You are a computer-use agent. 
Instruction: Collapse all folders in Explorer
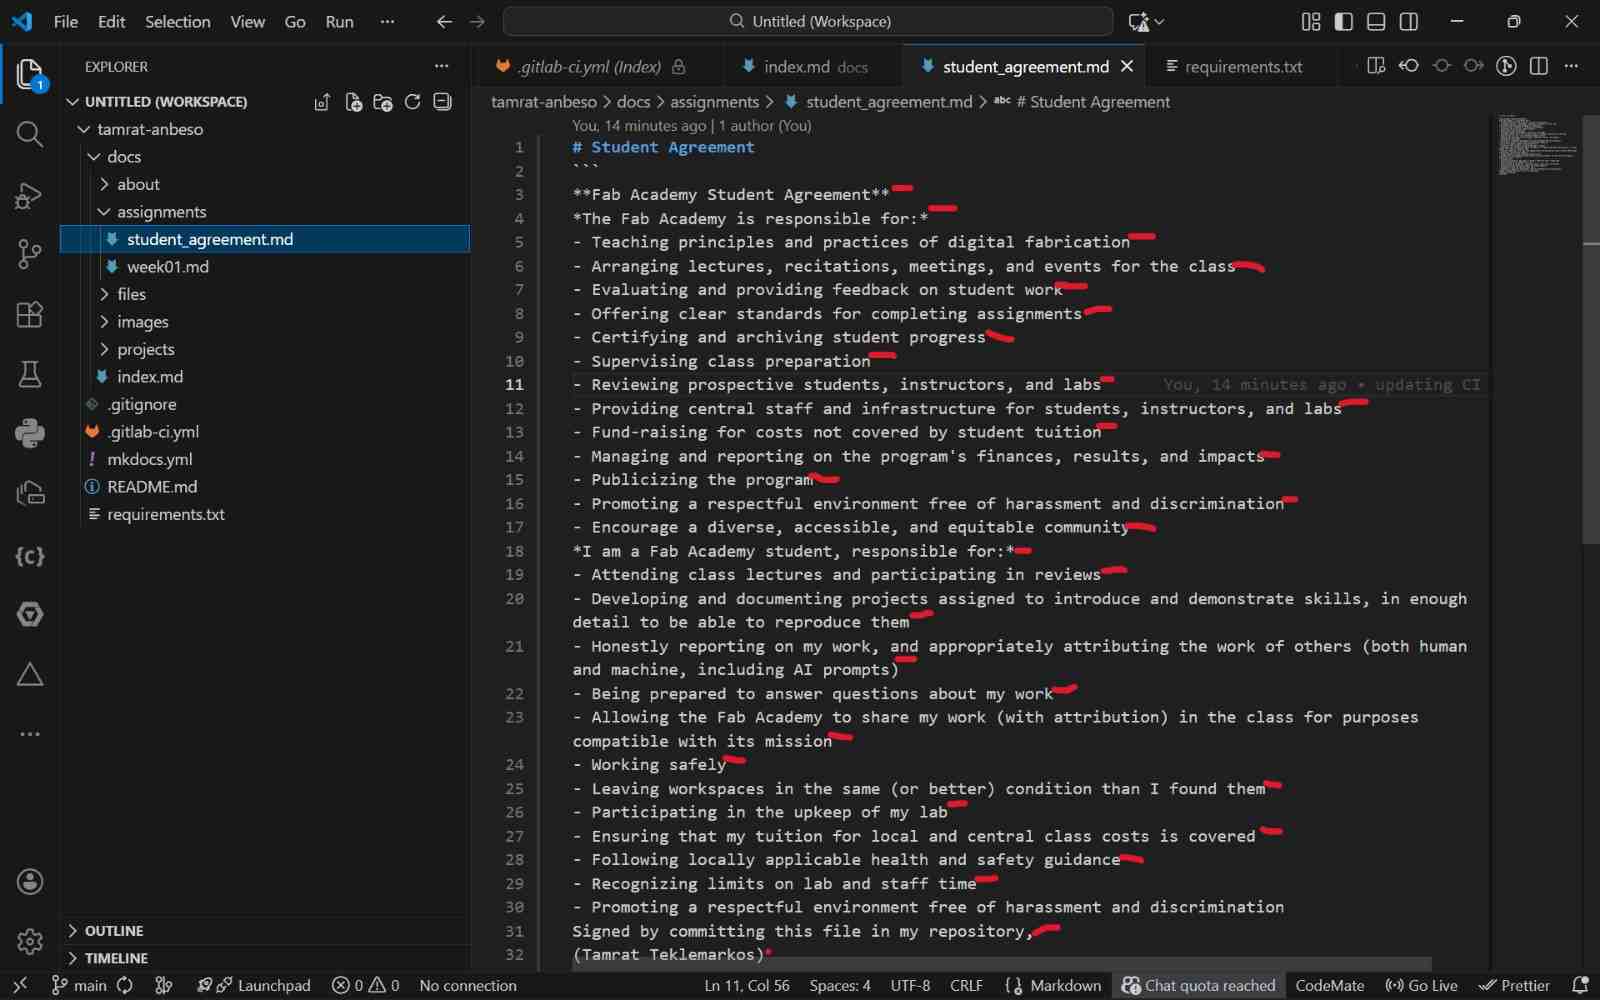(442, 102)
